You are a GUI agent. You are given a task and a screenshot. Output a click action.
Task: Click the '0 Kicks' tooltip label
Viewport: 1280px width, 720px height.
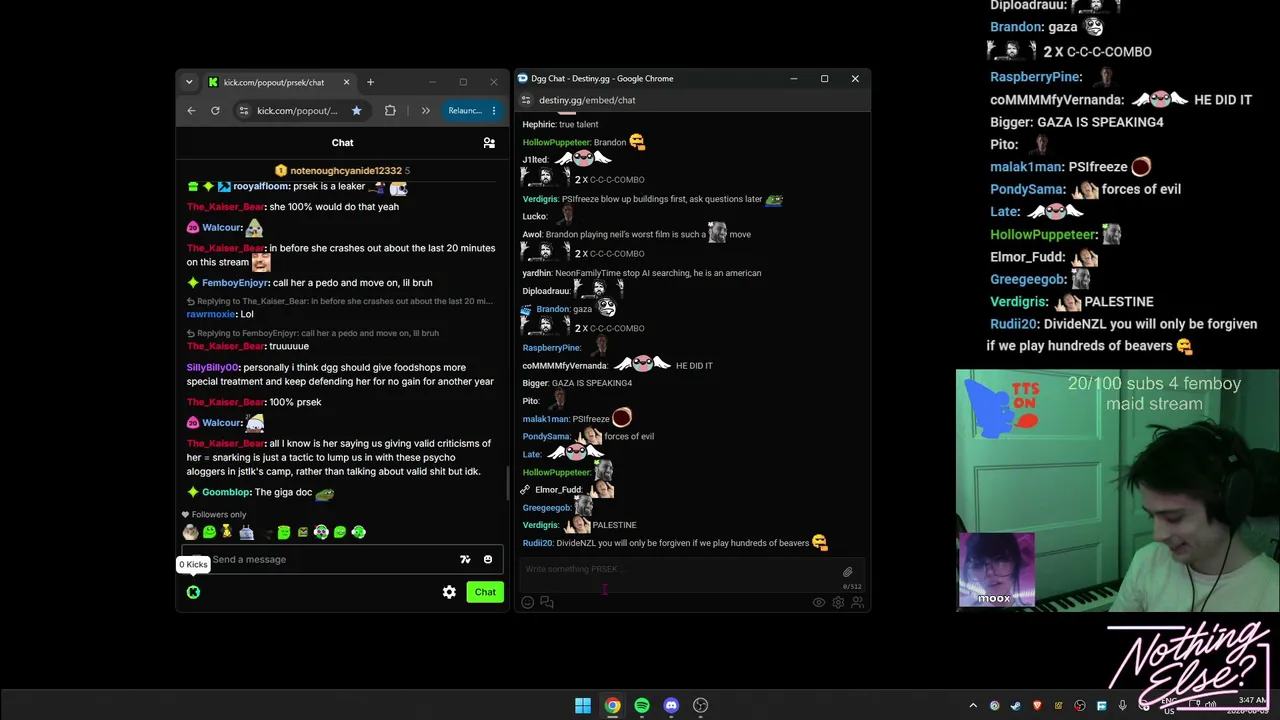point(193,565)
